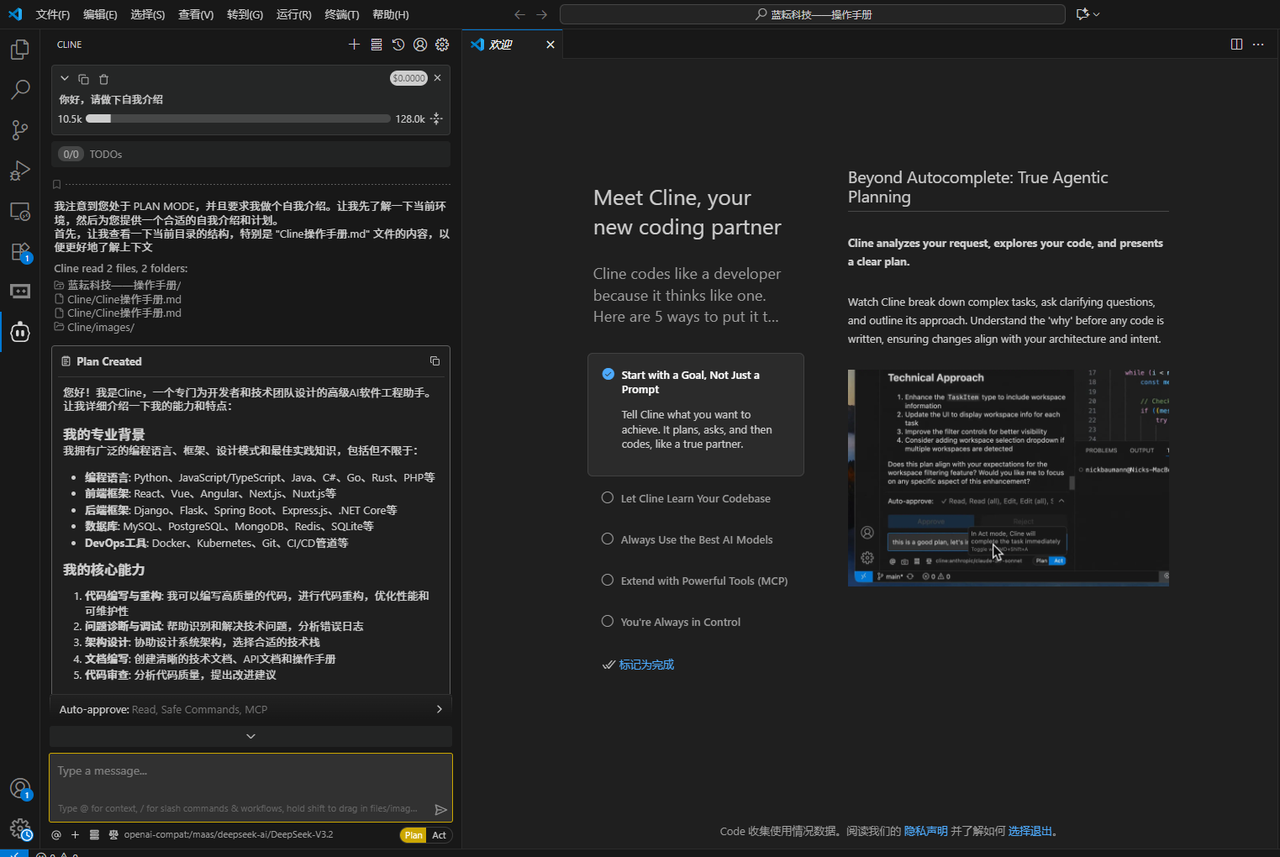The height and width of the screenshot is (857, 1280).
Task: Open the 运行(R) menu
Action: point(294,15)
